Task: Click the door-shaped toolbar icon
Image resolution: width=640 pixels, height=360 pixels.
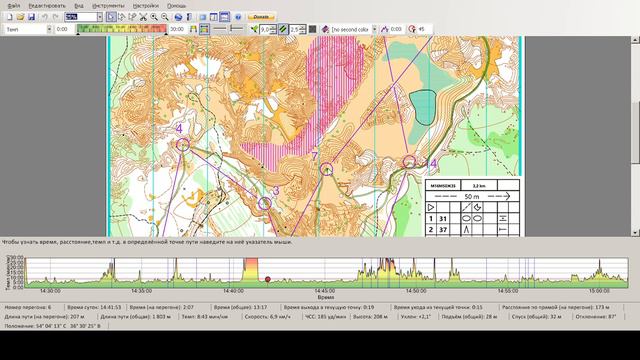Action: pyautogui.click(x=189, y=17)
